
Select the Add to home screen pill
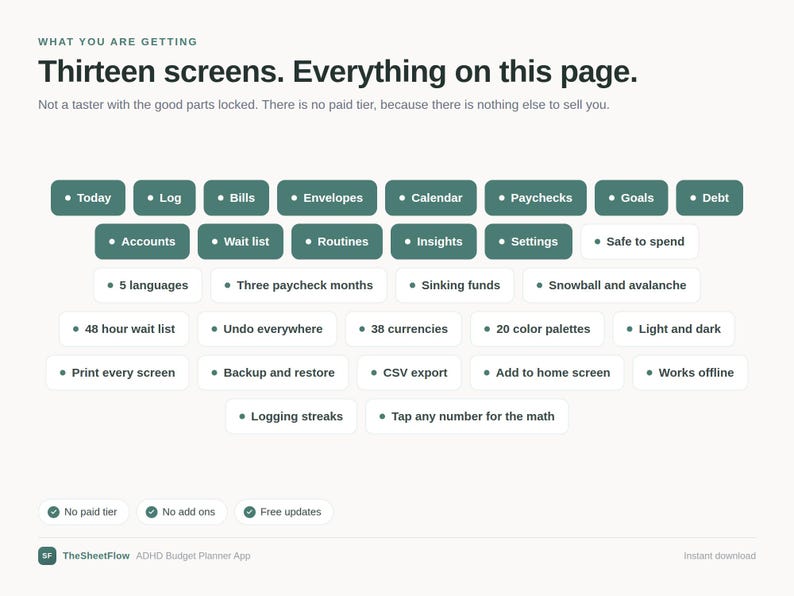pyautogui.click(x=547, y=373)
